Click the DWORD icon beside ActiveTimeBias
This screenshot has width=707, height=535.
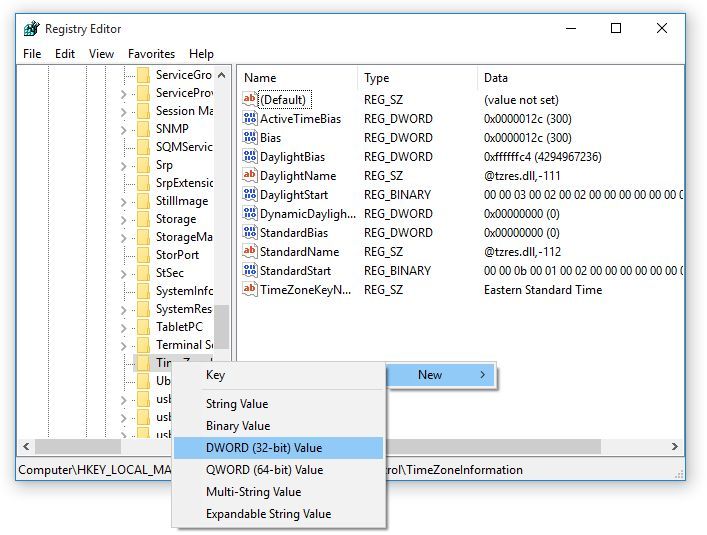click(250, 119)
